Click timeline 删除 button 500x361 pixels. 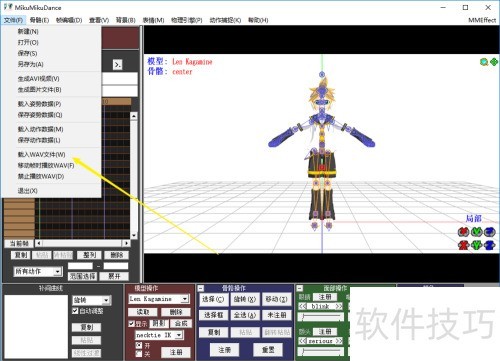(x=116, y=255)
